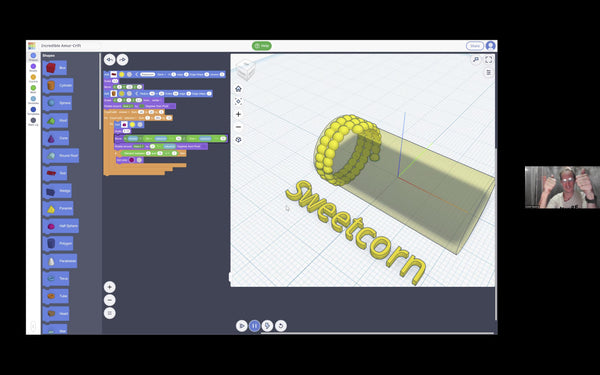The width and height of the screenshot is (600, 375).
Task: Enter fullscreen 3D viewer mode
Action: pyautogui.click(x=489, y=60)
